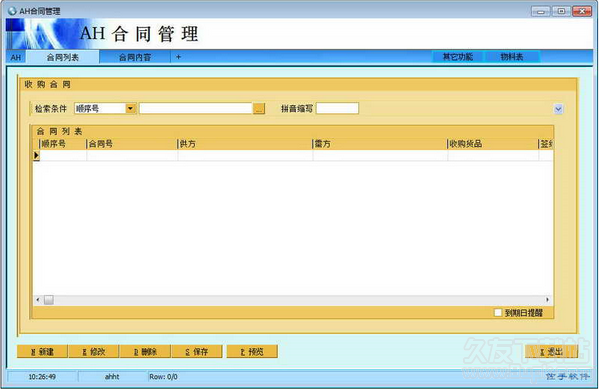Screen dimensions: 599x389
Task: Click the 预览 button
Action: (x=252, y=352)
